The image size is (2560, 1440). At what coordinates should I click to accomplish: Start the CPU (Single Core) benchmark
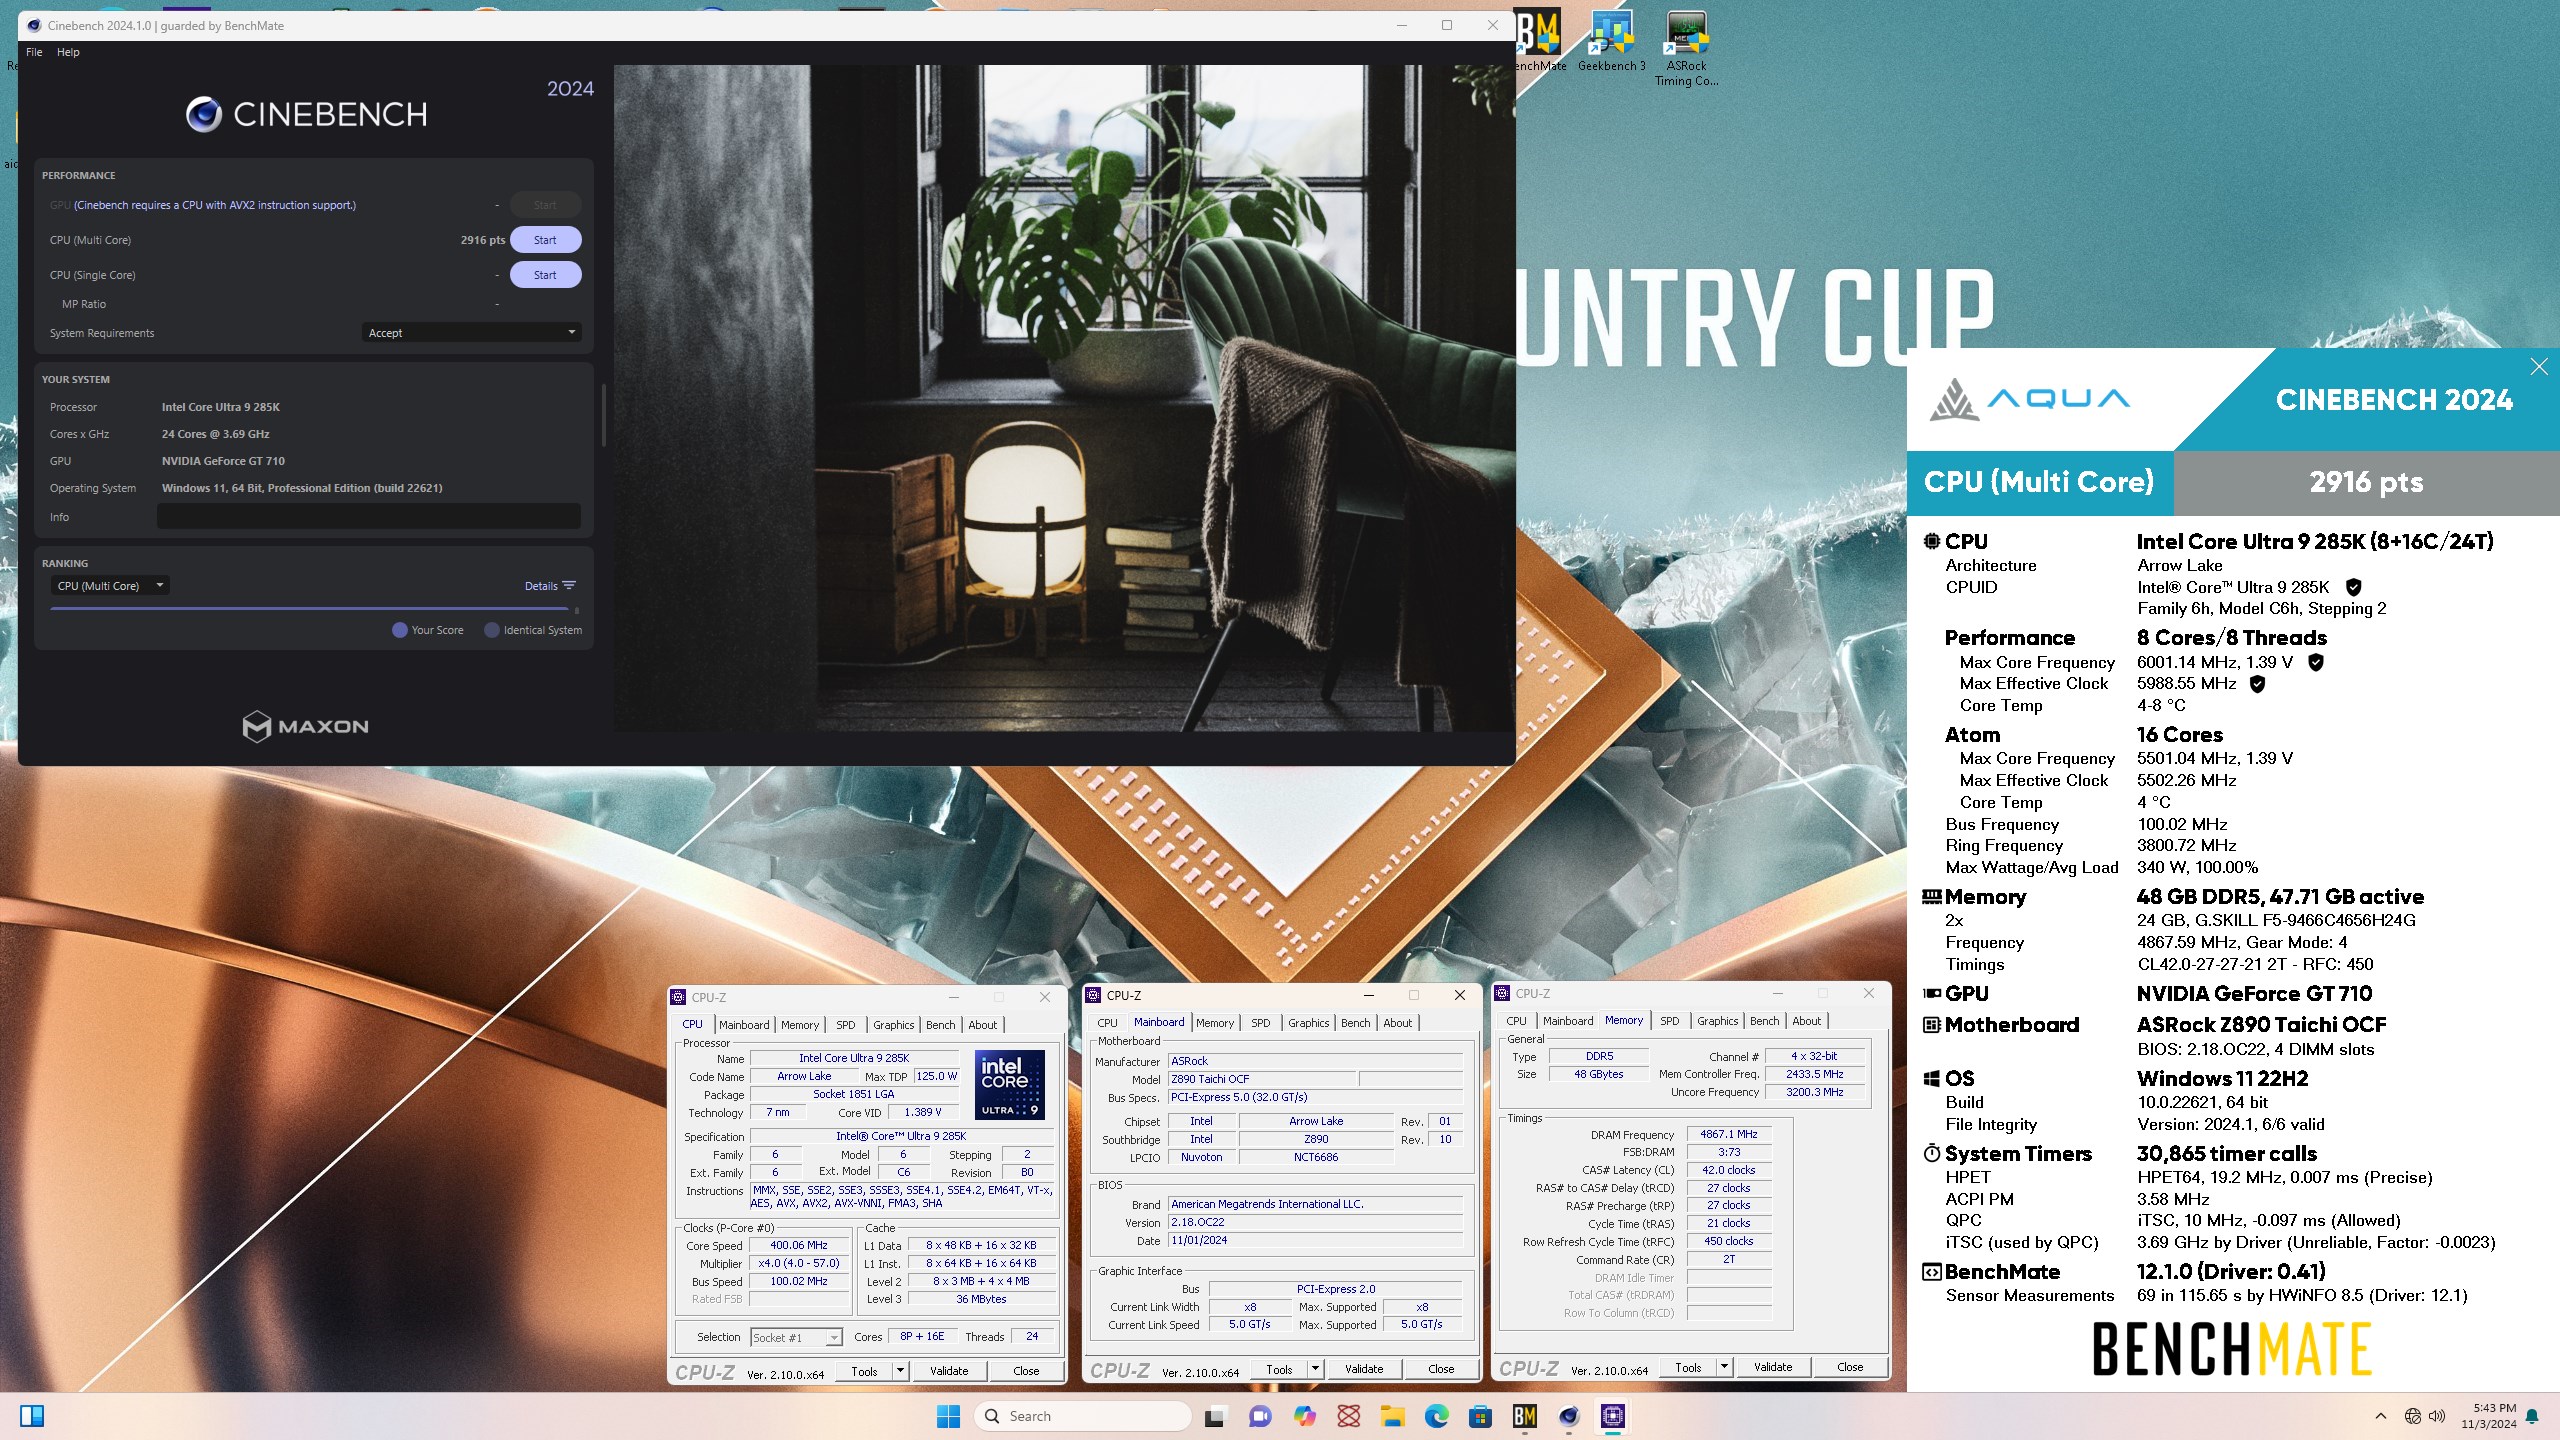point(545,275)
